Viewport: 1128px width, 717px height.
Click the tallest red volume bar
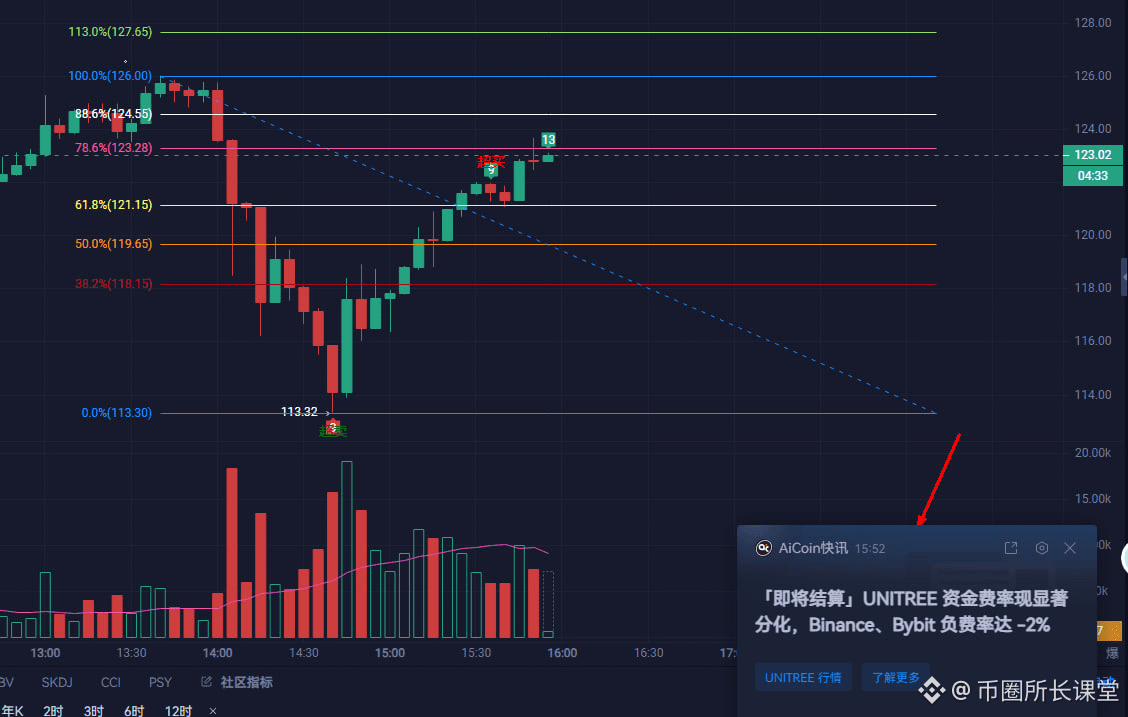[x=232, y=553]
